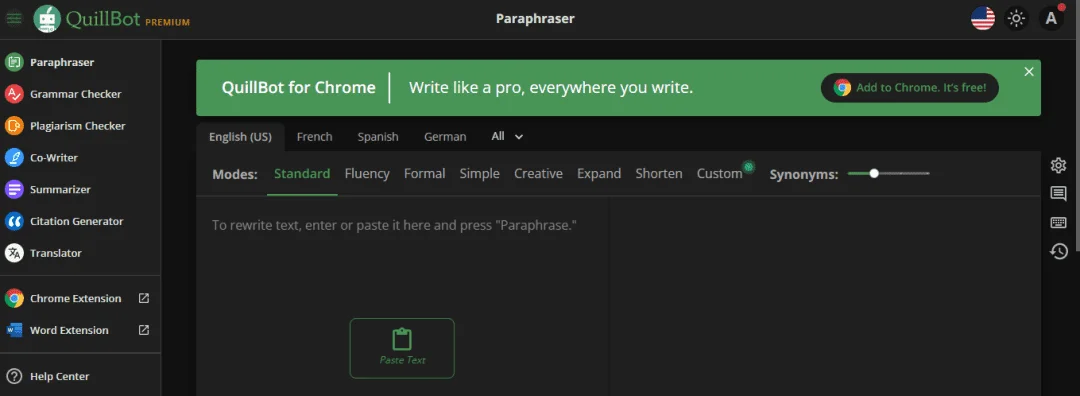Click the Add to Chrome. It's free! button
The image size is (1080, 396).
coord(909,87)
